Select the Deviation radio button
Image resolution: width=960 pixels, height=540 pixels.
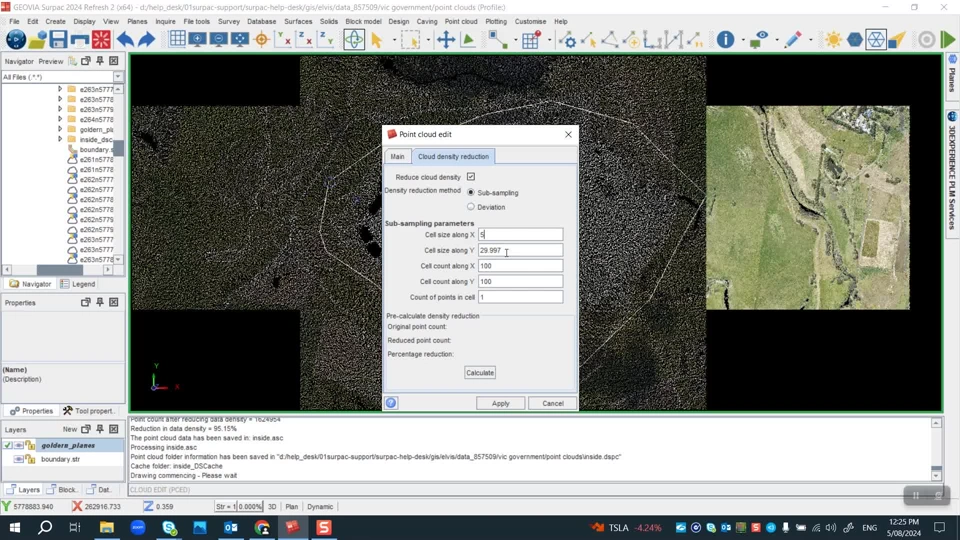coord(471,207)
